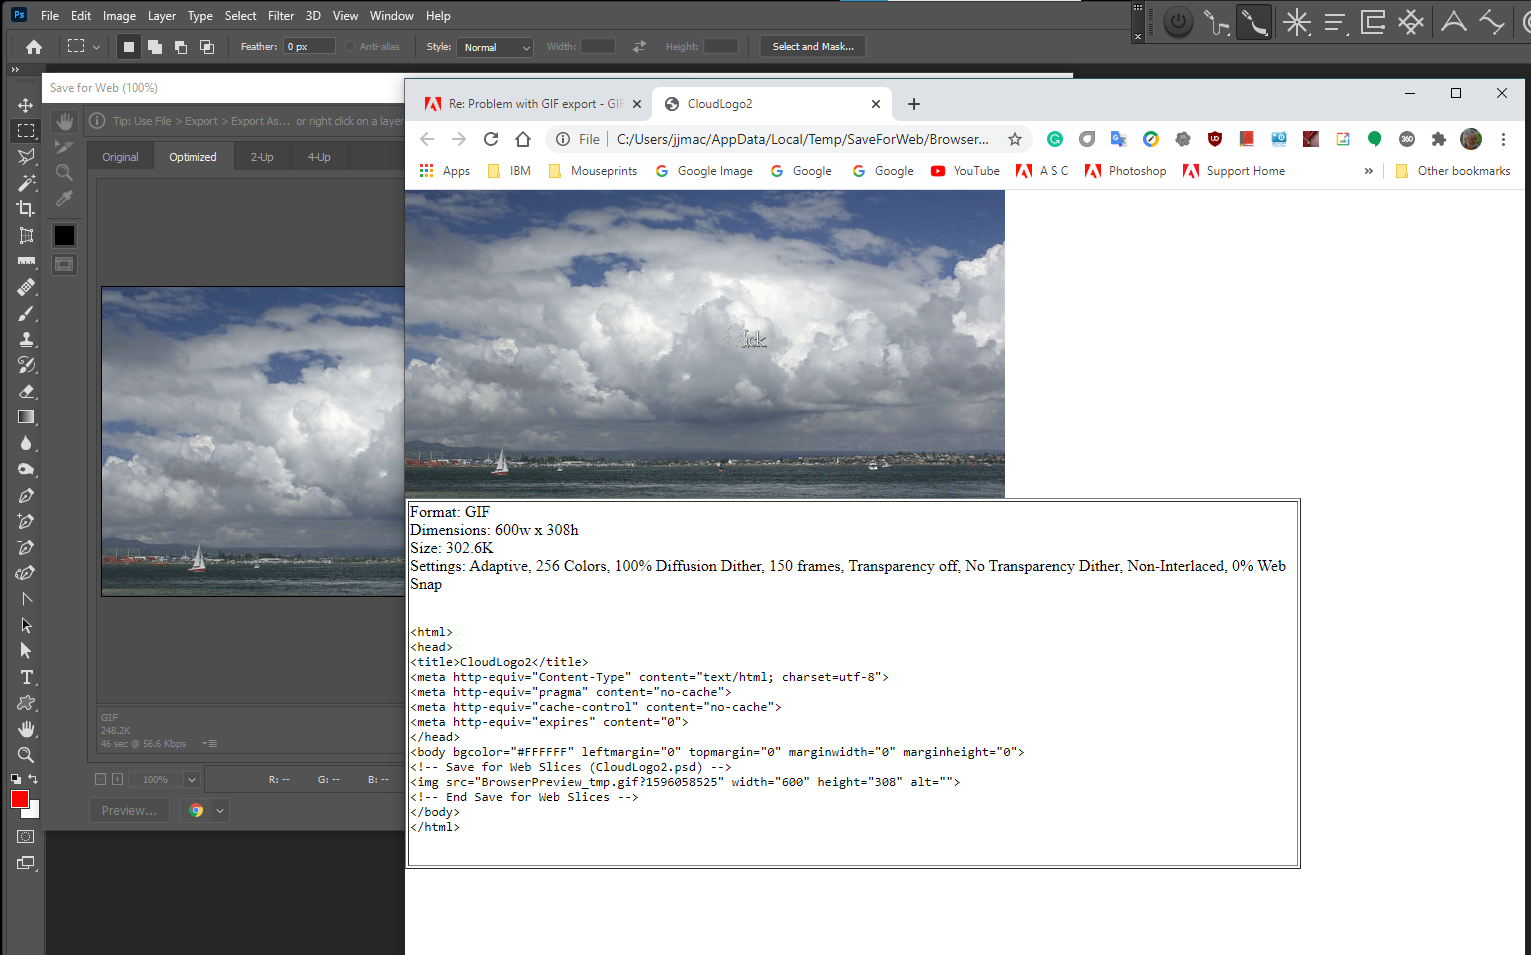Viewport: 1531px width, 955px height.
Task: Open the Style dropdown set to Normal
Action: click(494, 46)
